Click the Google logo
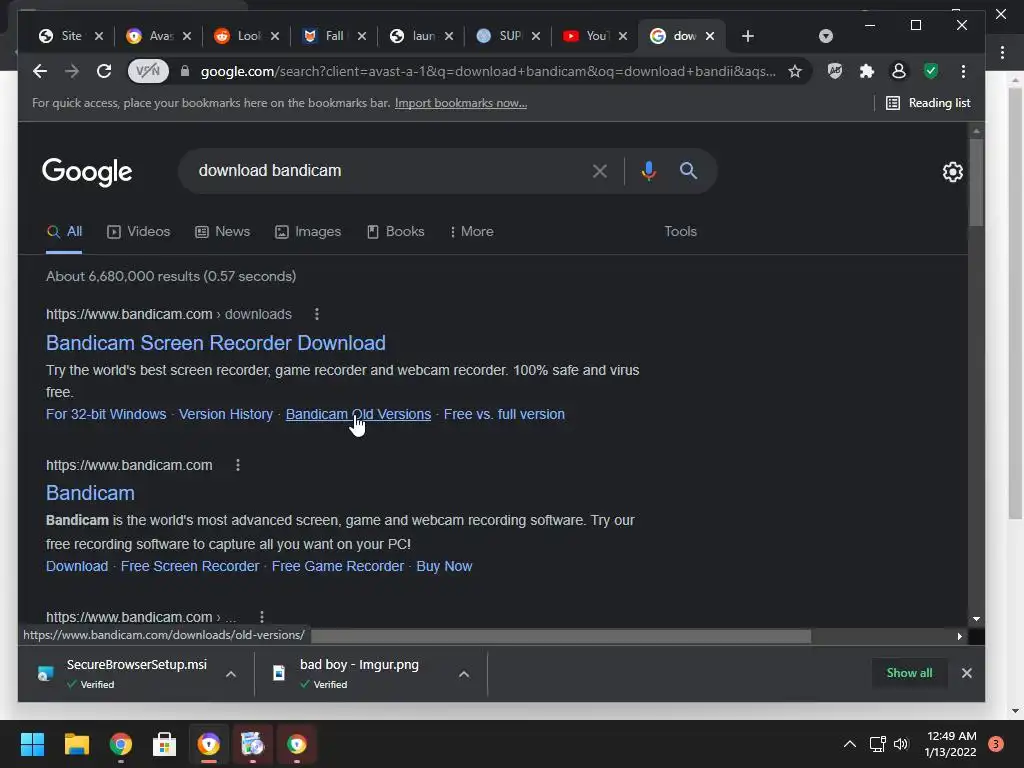 (x=87, y=172)
